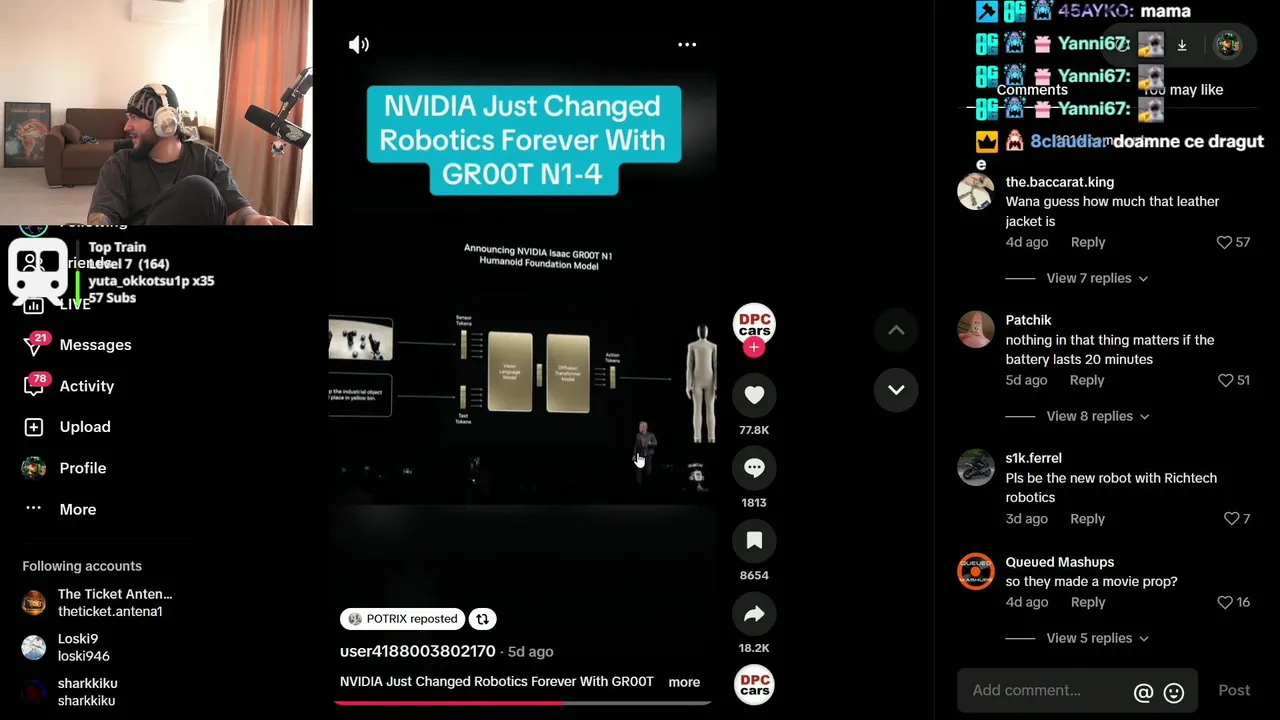Open Profile in sidebar

click(83, 468)
